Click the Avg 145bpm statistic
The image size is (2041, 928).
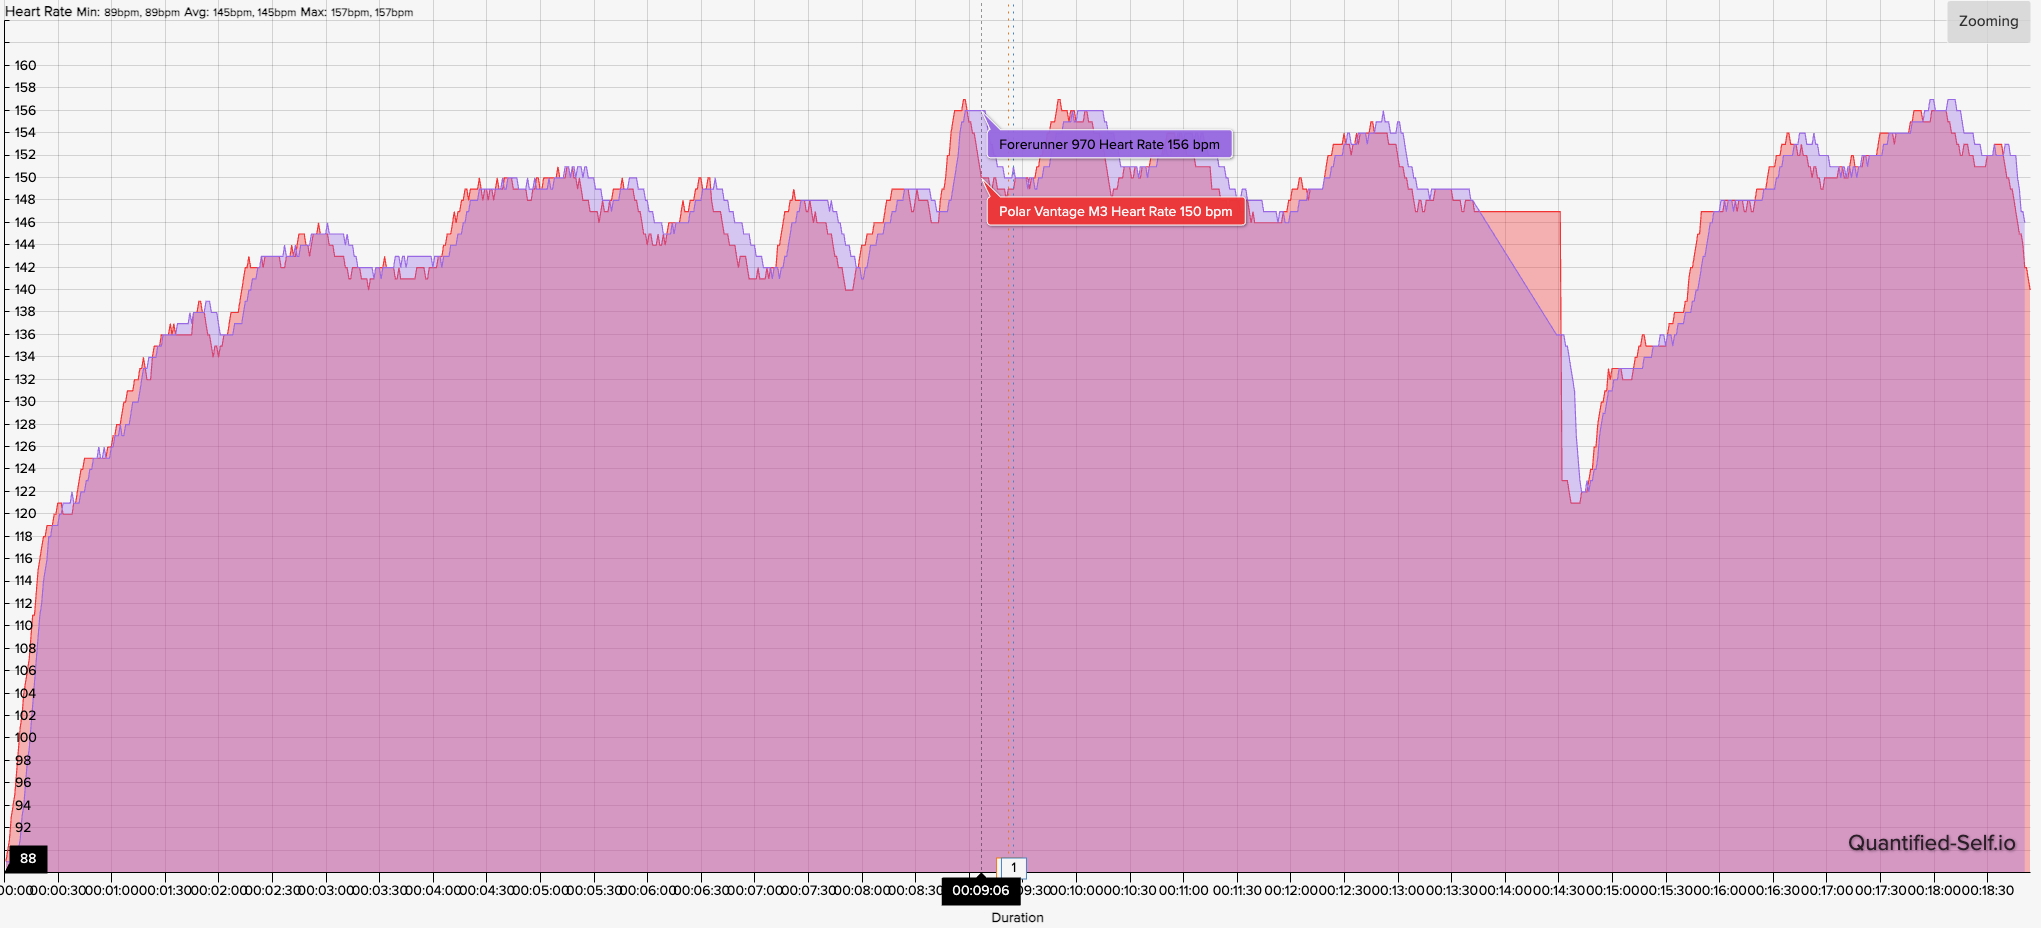click(240, 12)
